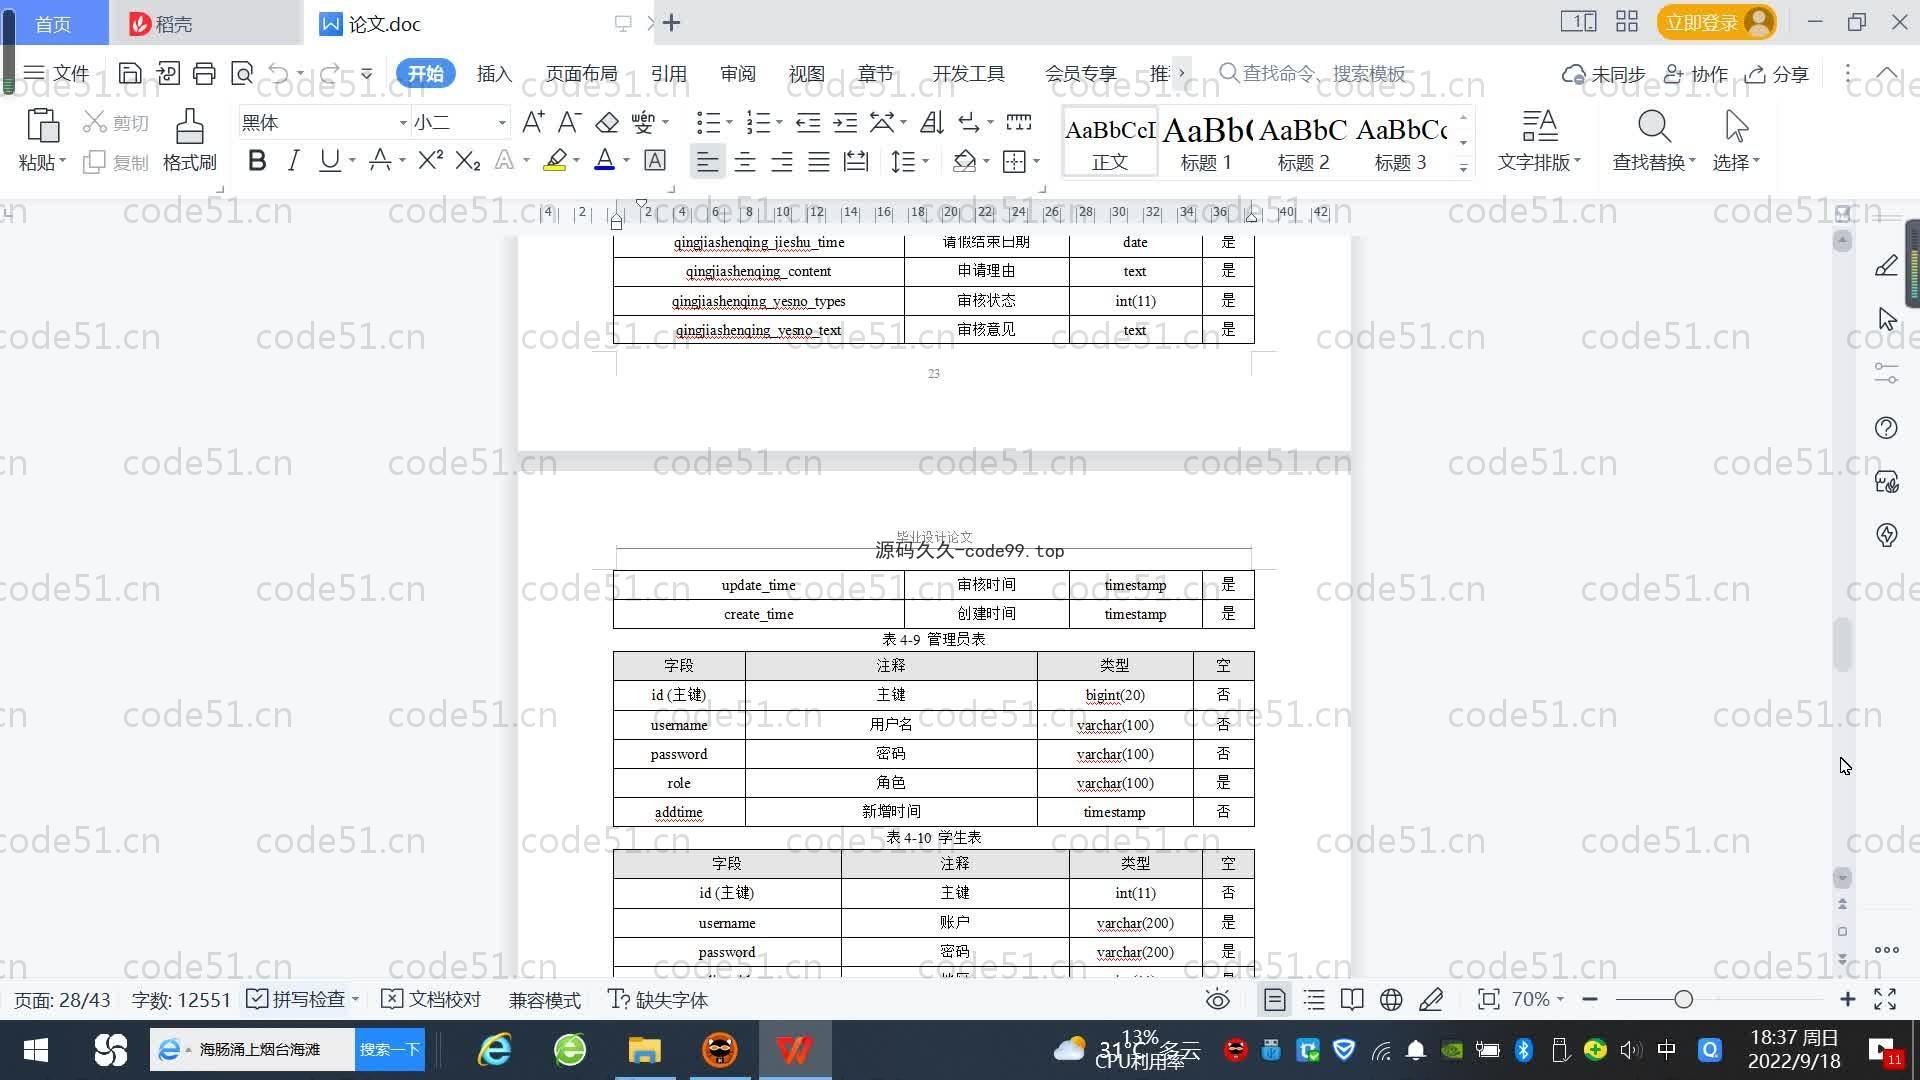This screenshot has height=1080, width=1920.
Task: Open the font size 小二 dropdown
Action: tap(502, 123)
